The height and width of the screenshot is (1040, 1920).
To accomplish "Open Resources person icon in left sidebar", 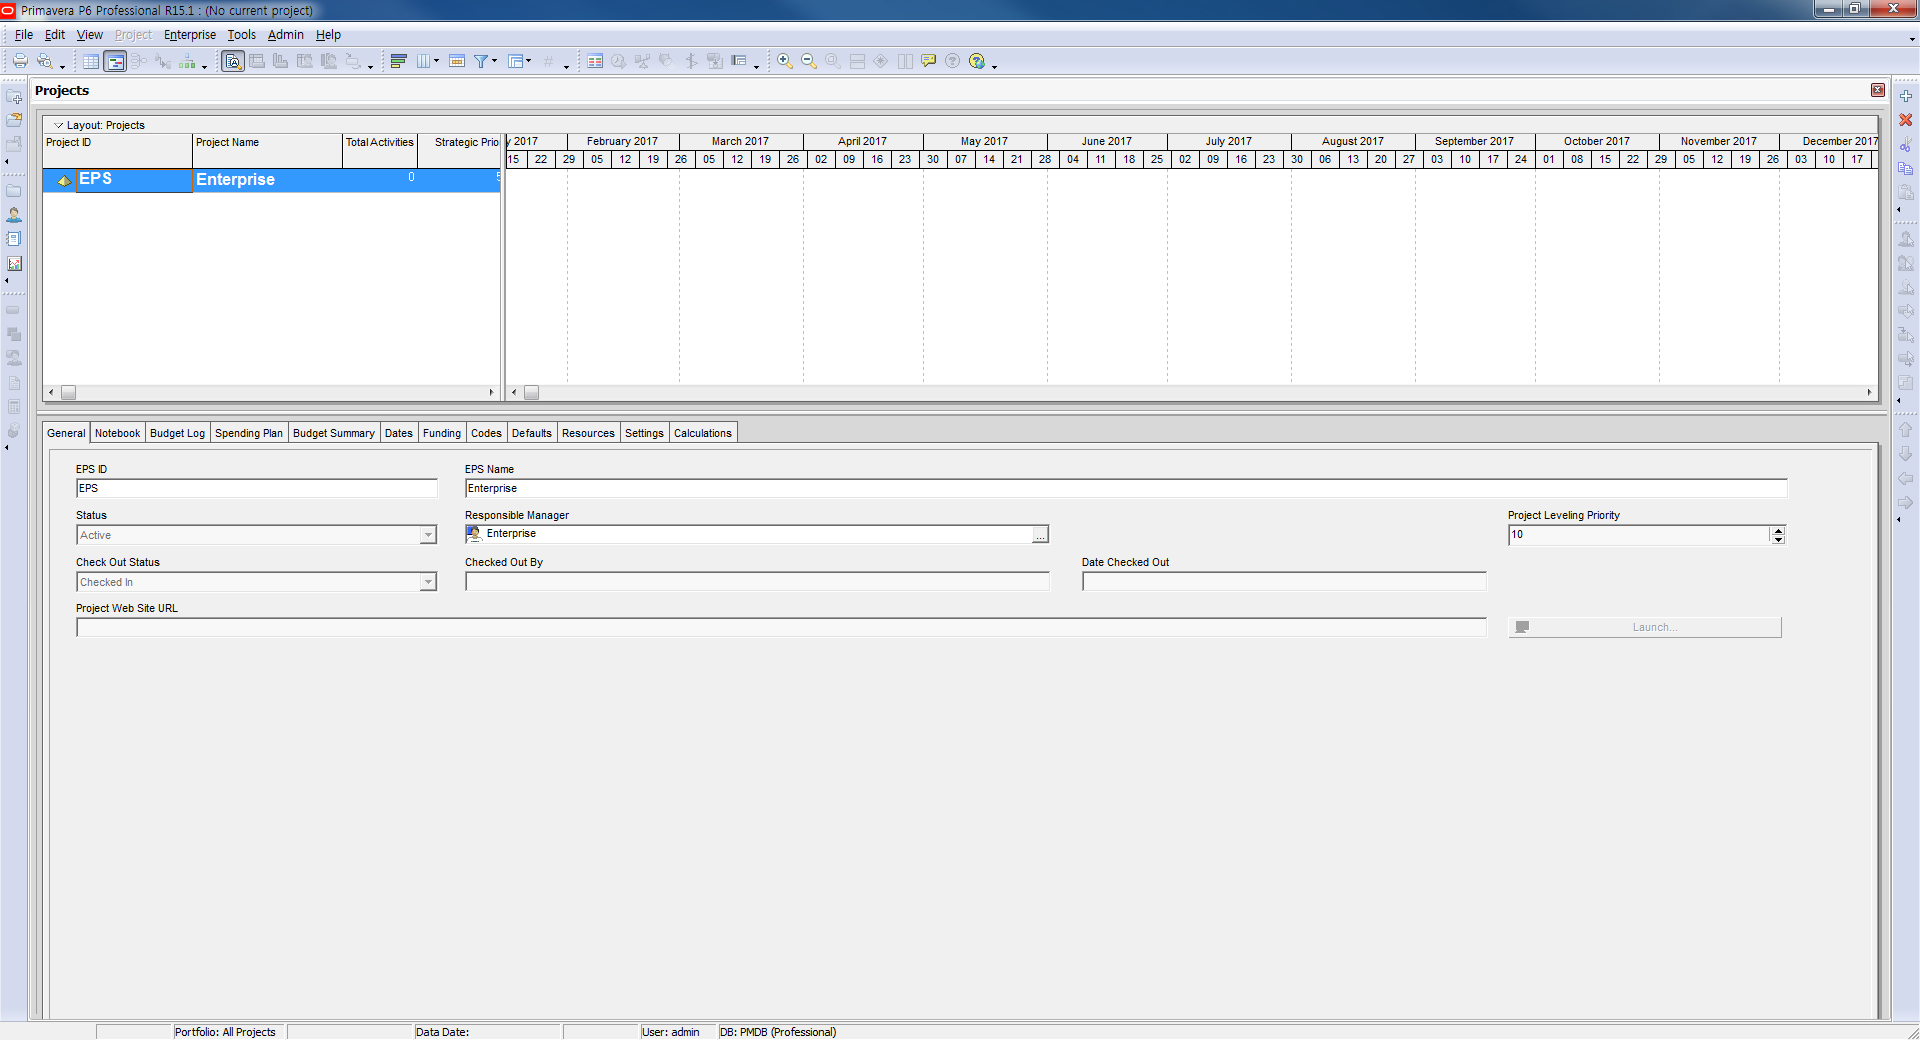I will click(14, 215).
